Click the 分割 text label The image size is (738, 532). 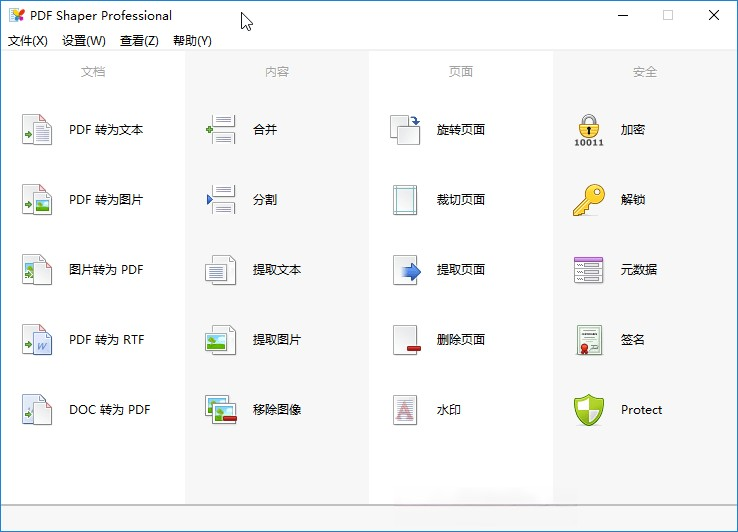coord(265,200)
